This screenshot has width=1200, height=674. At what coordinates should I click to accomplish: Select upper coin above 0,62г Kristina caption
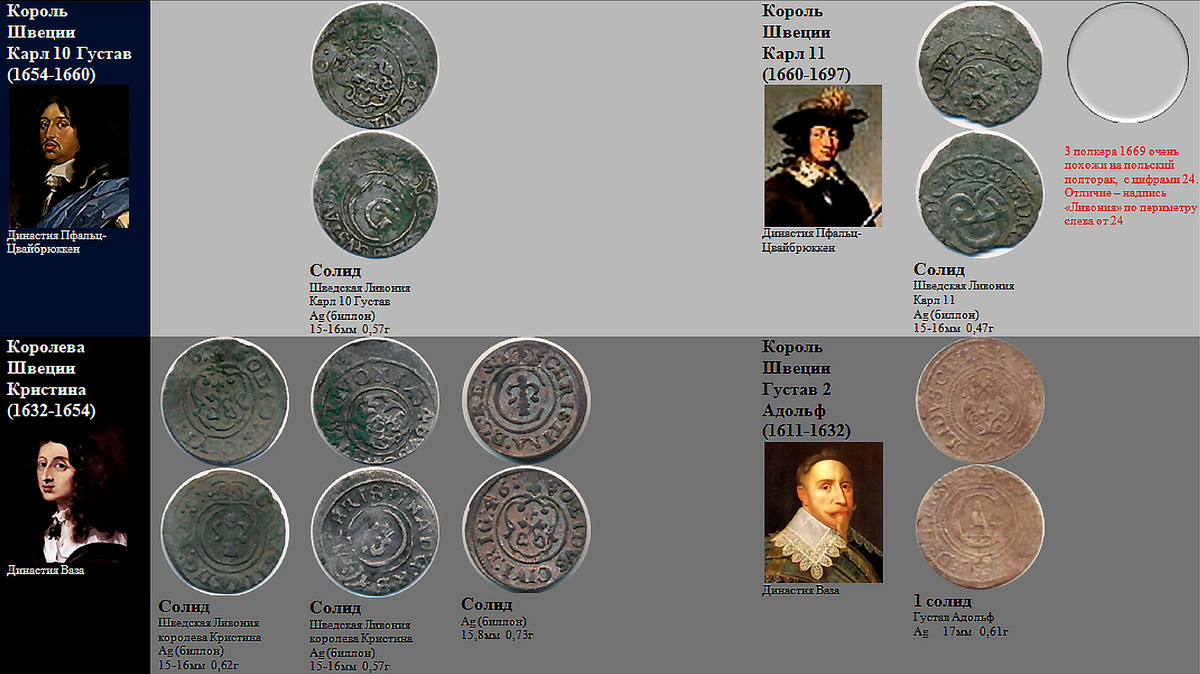pos(224,401)
